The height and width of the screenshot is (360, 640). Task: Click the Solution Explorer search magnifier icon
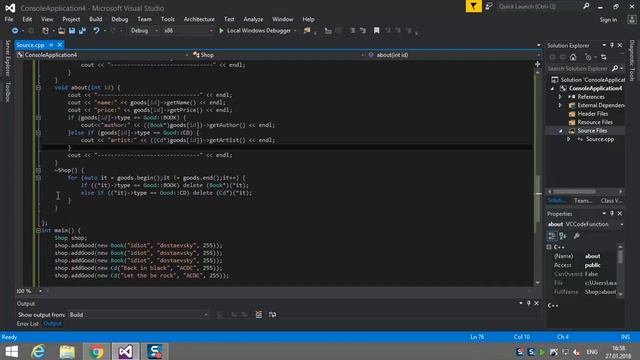click(615, 69)
